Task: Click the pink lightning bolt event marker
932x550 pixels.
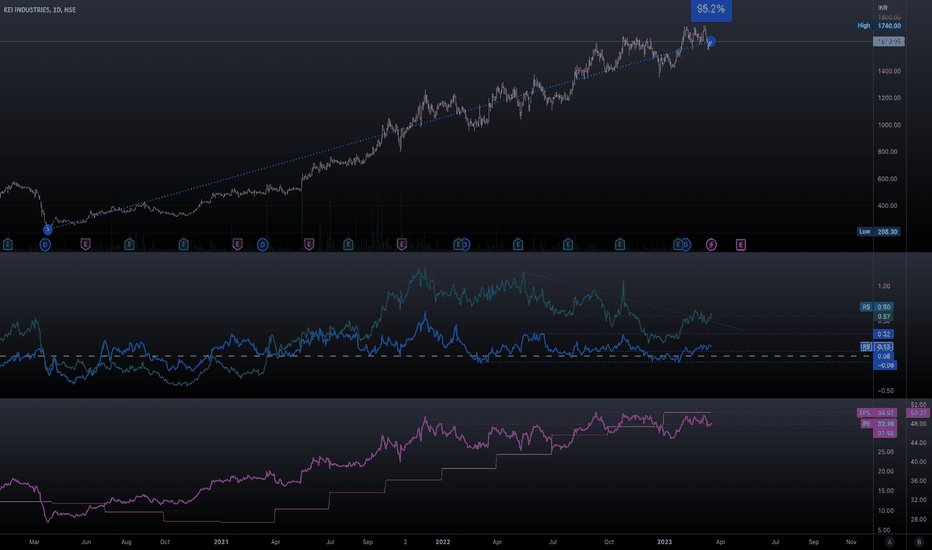Action: 711,244
